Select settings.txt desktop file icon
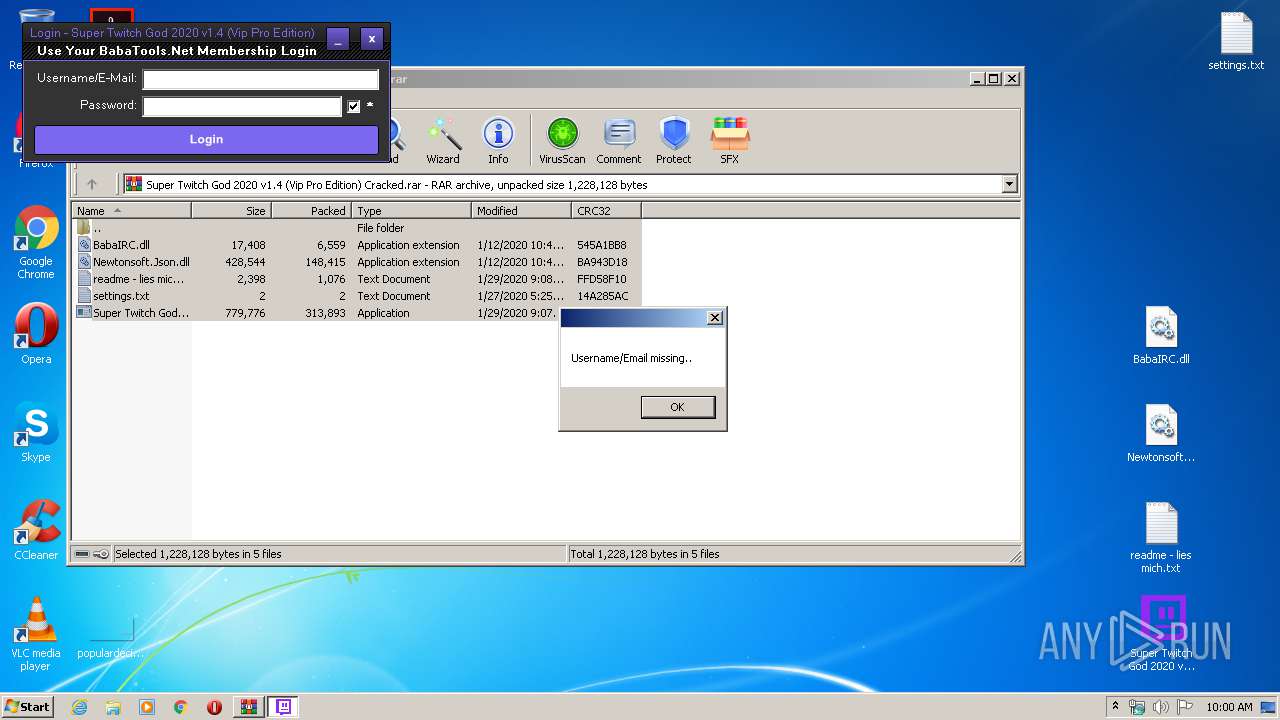This screenshot has height=720, width=1280. 1236,42
